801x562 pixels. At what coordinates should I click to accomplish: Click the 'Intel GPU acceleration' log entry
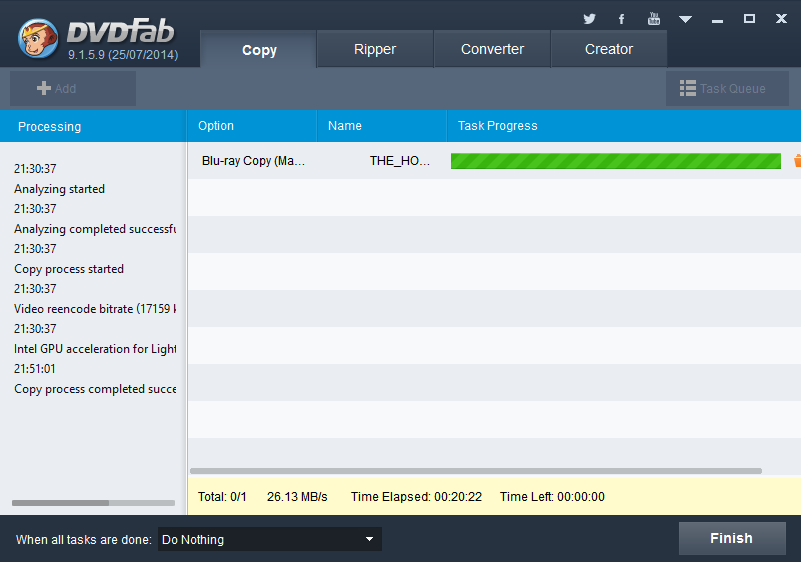[x=95, y=348]
